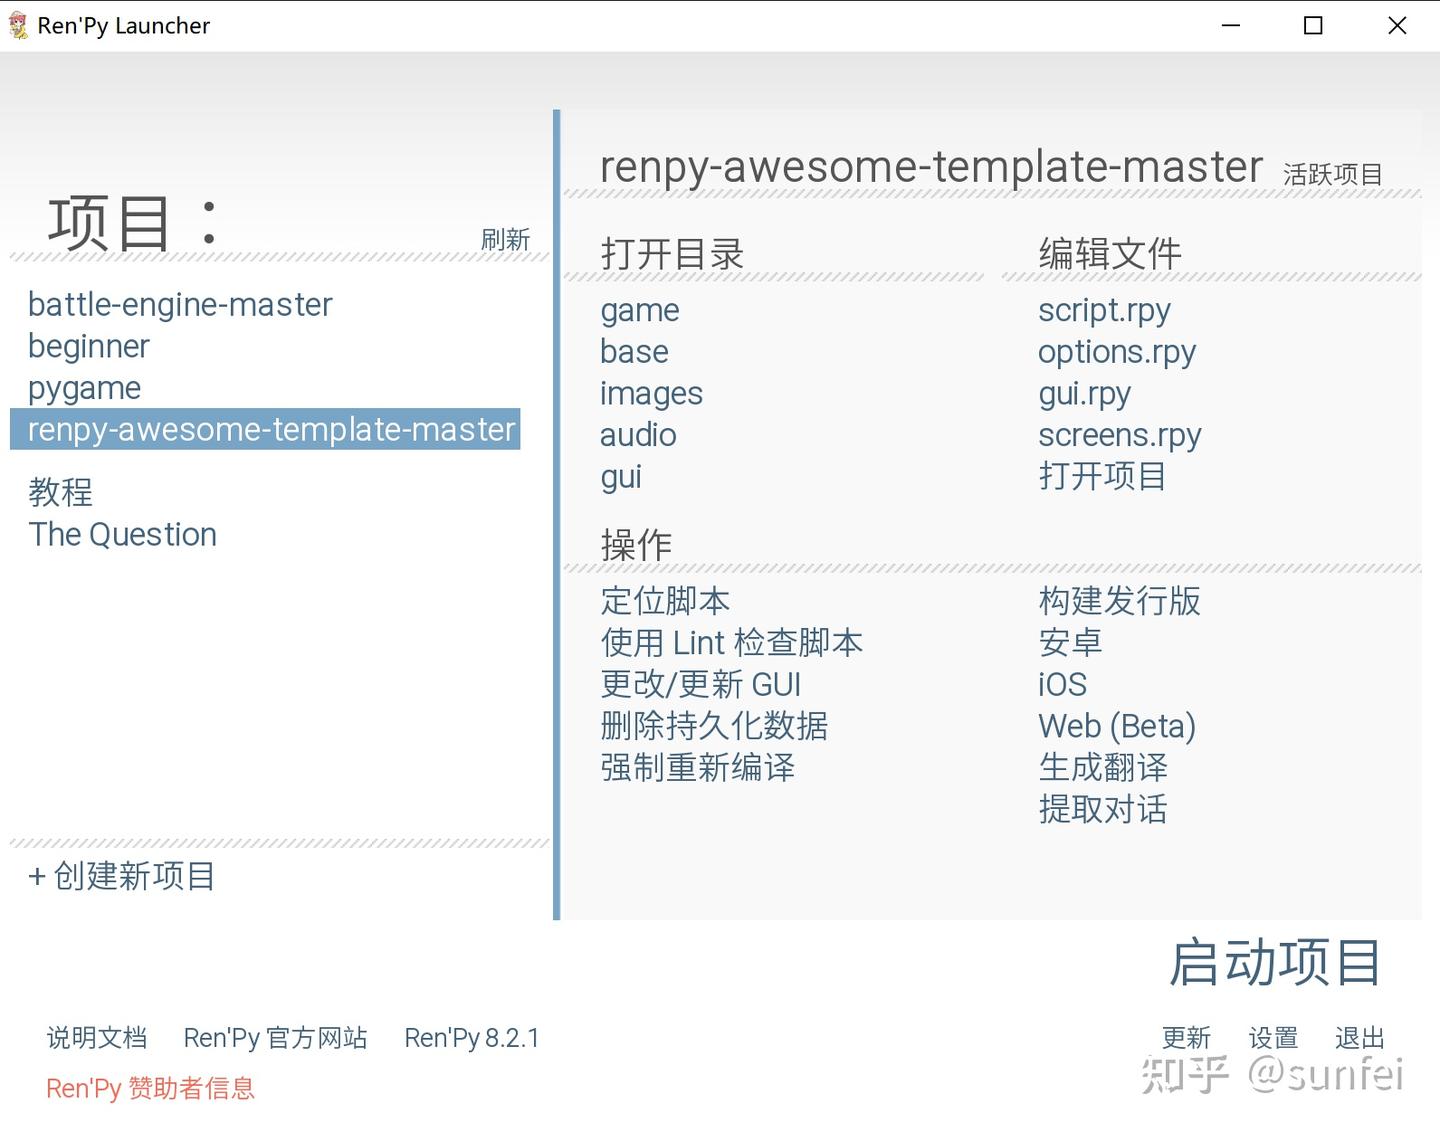Click 提取对话 to extract dialogue
Viewport: 1440px width, 1132px height.
click(1103, 809)
